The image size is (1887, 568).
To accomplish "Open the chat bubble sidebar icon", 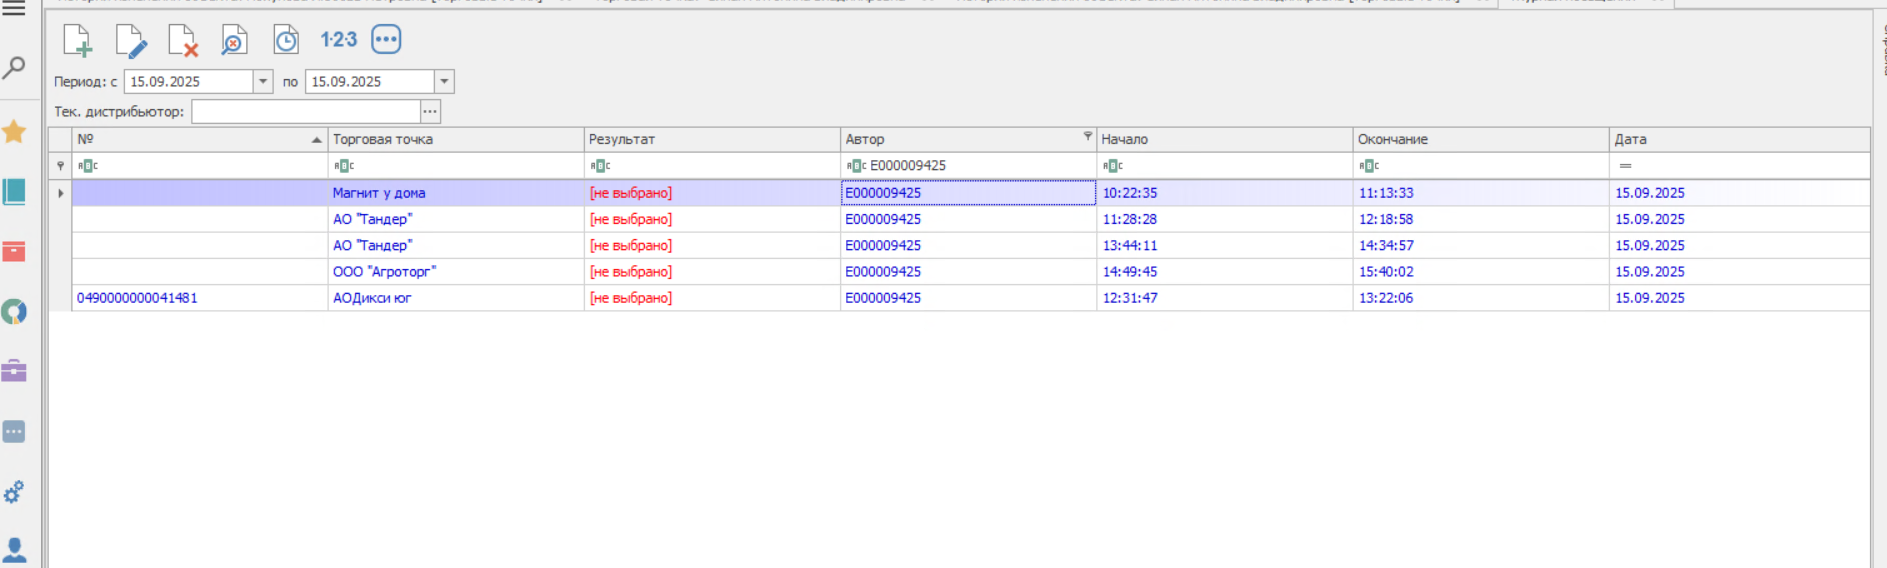I will click(14, 431).
